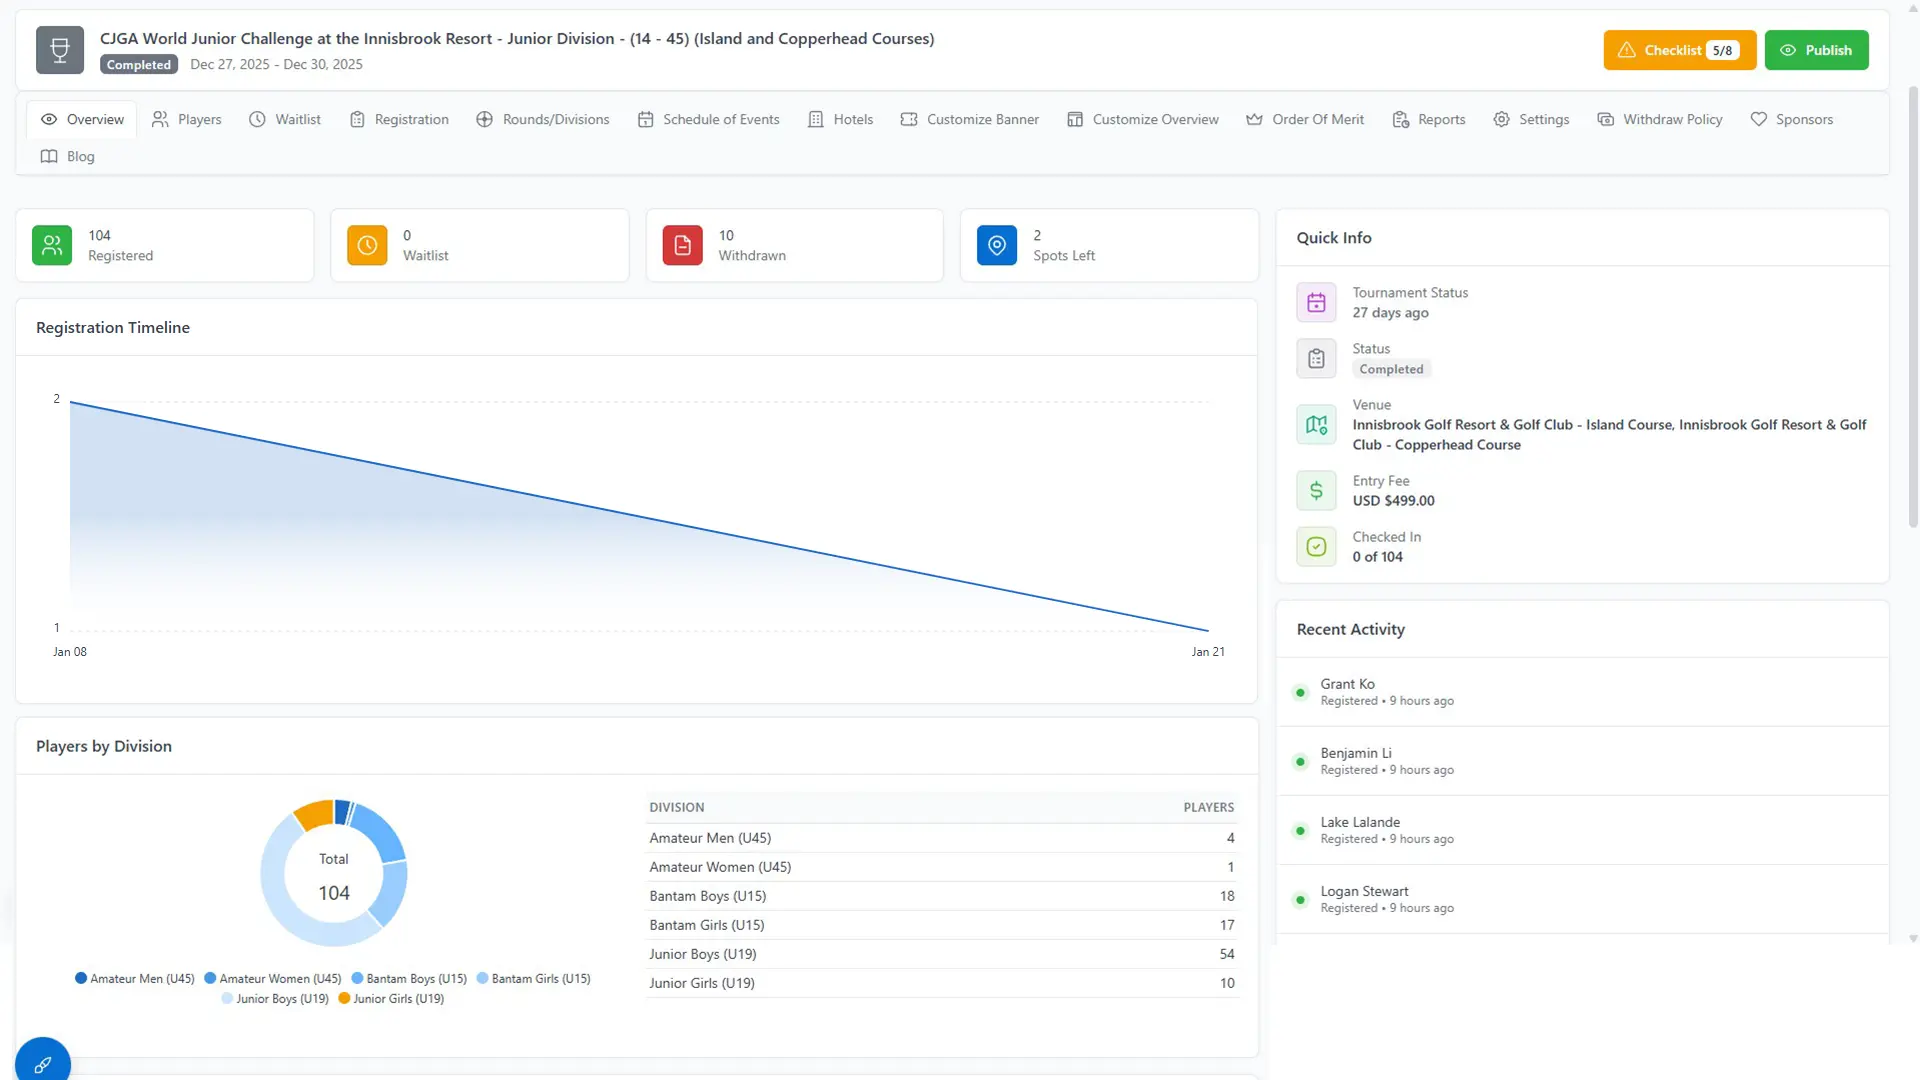Open the Venue map icon in Quick Info
Screen dimensions: 1920x1080
(1315, 424)
